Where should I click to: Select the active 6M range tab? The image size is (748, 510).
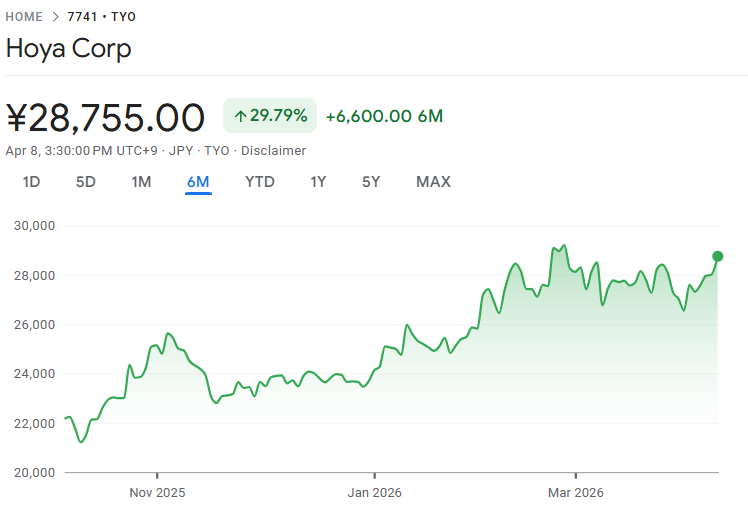tap(198, 182)
